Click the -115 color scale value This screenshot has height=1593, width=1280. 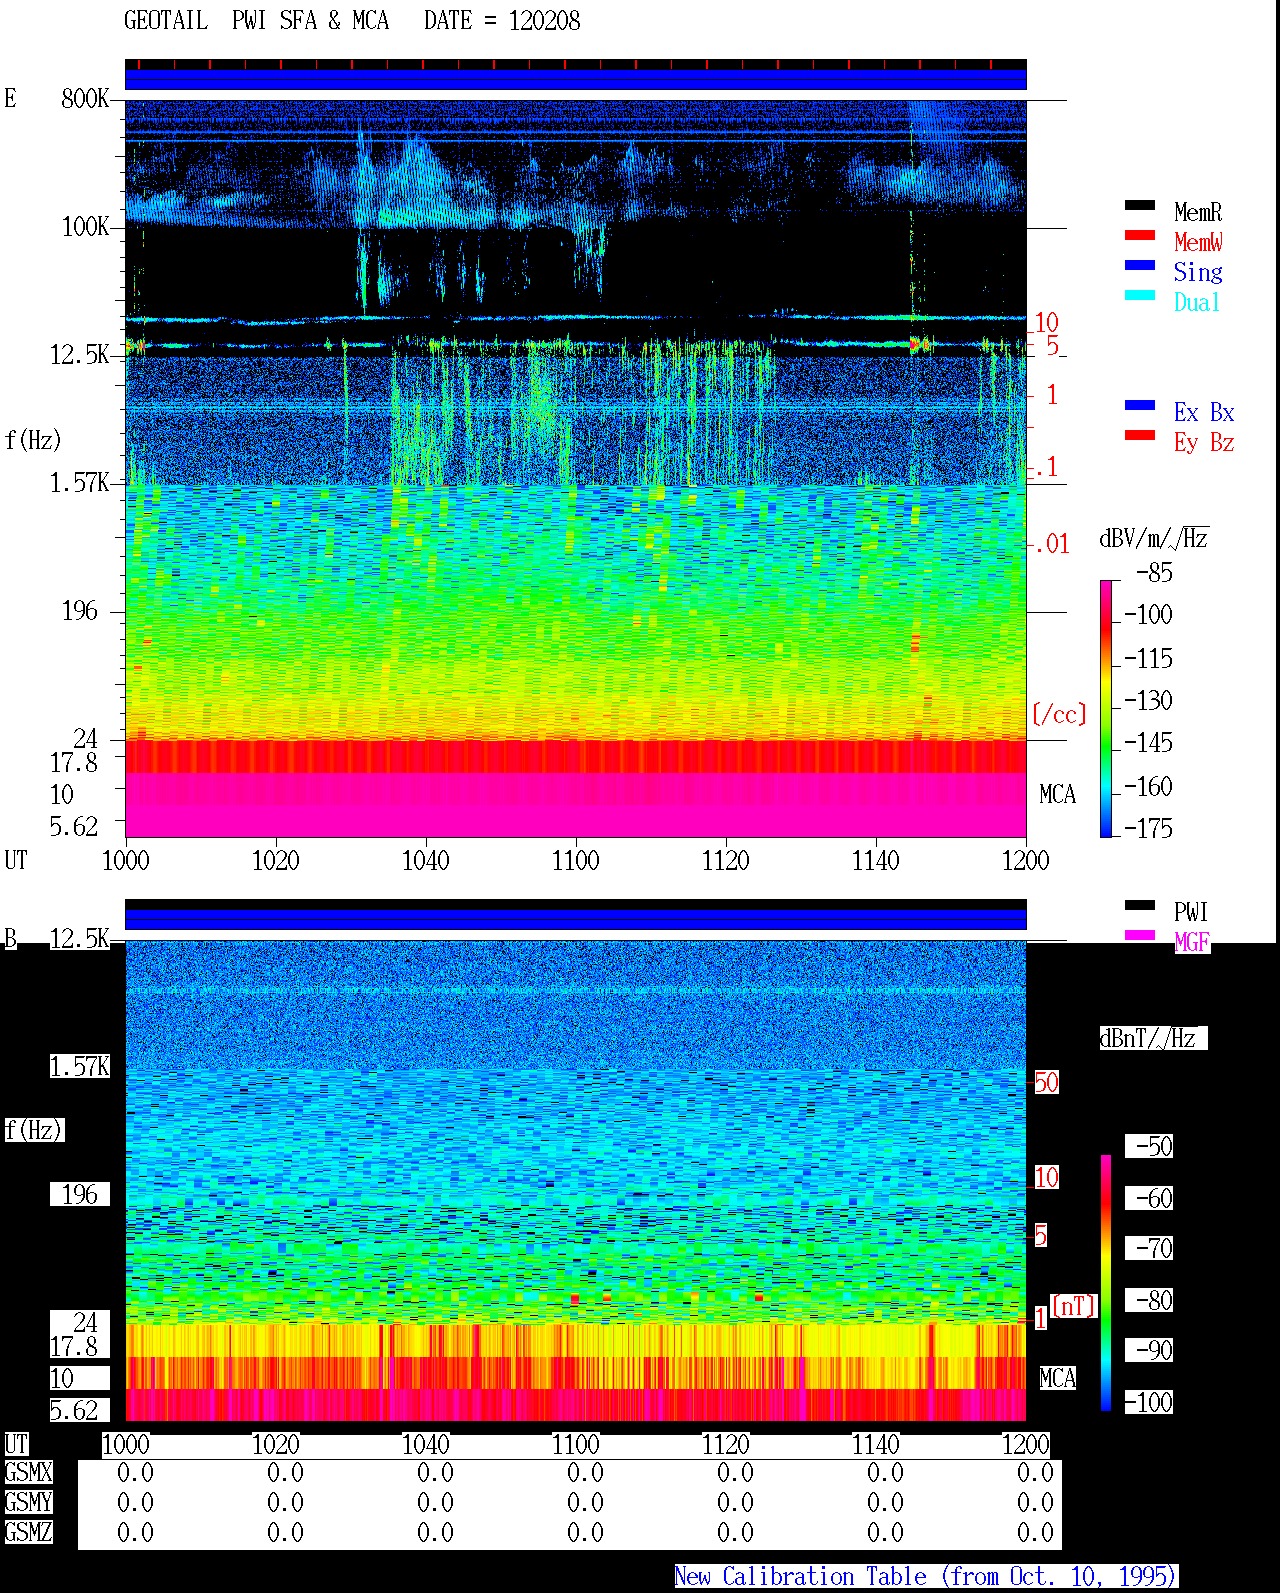coord(1148,659)
